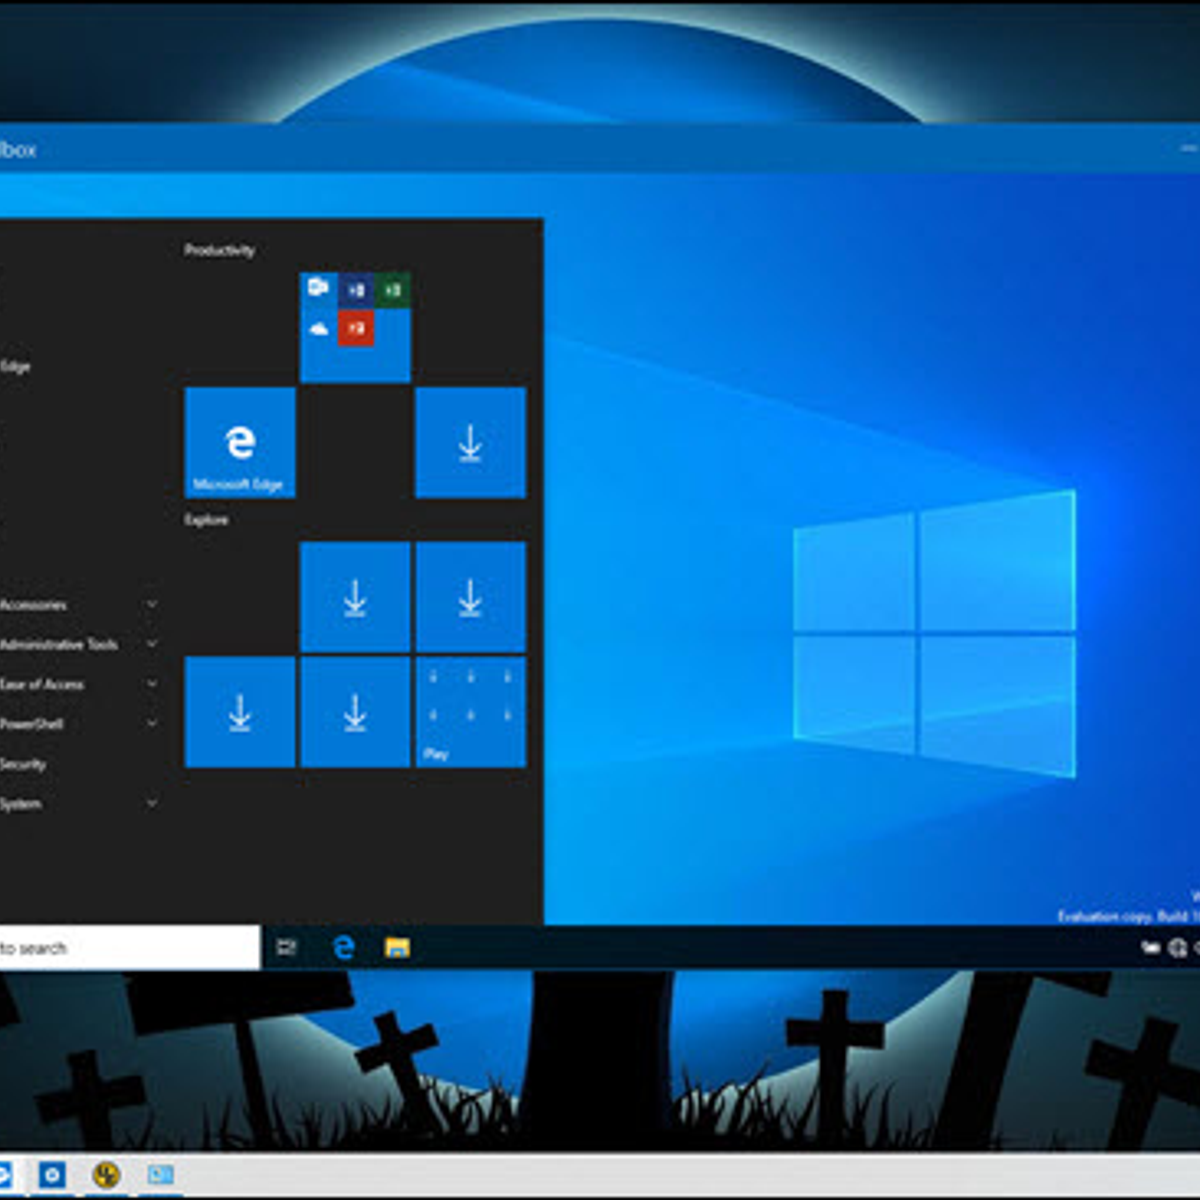1200x1200 pixels.
Task: Click the OneDrive cloud icon in Office tile
Action: click(x=318, y=328)
